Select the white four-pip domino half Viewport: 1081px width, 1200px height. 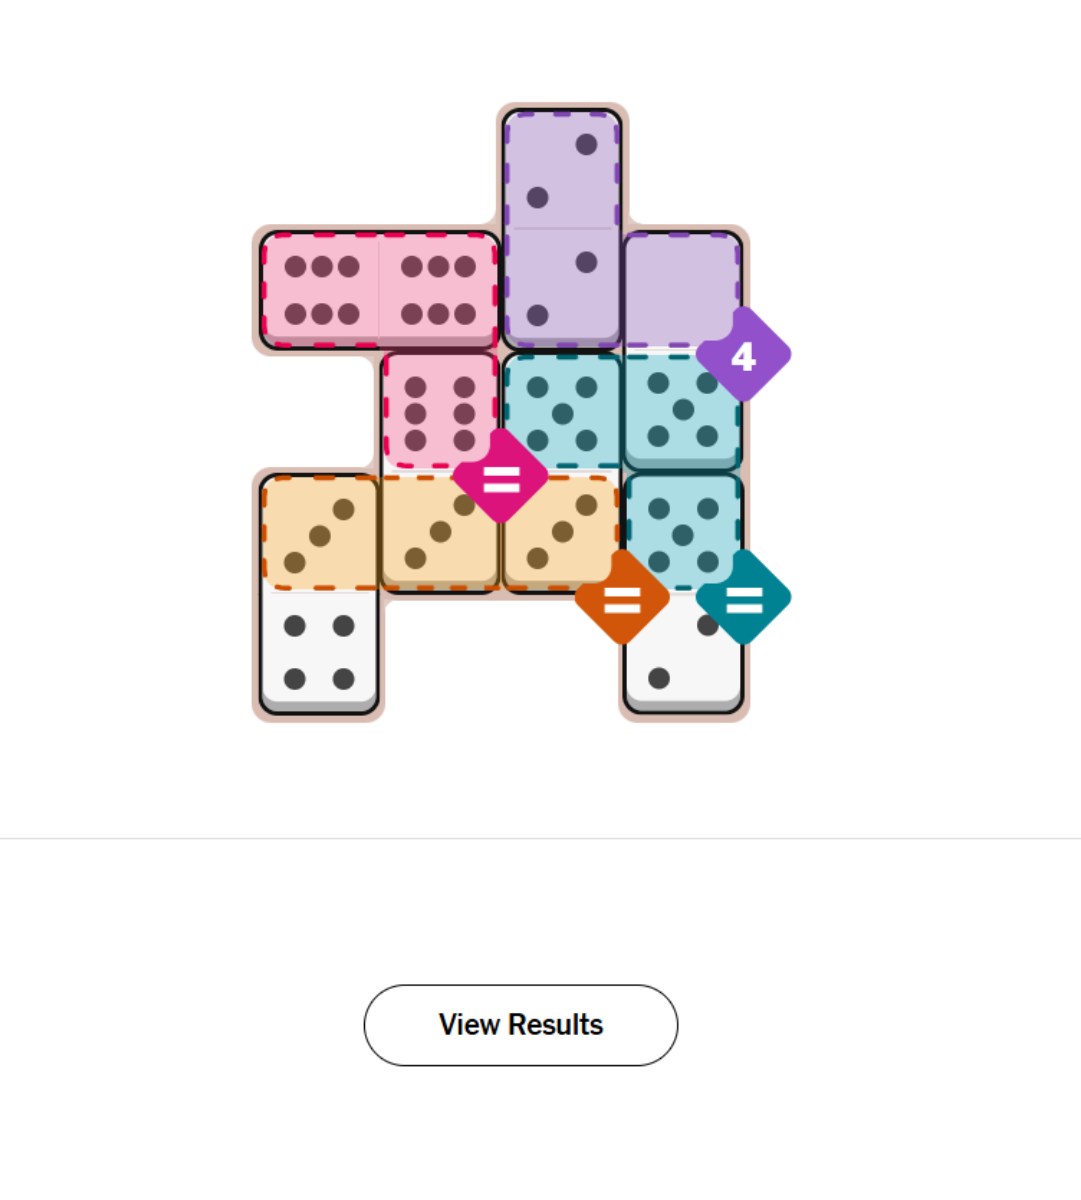click(x=319, y=652)
